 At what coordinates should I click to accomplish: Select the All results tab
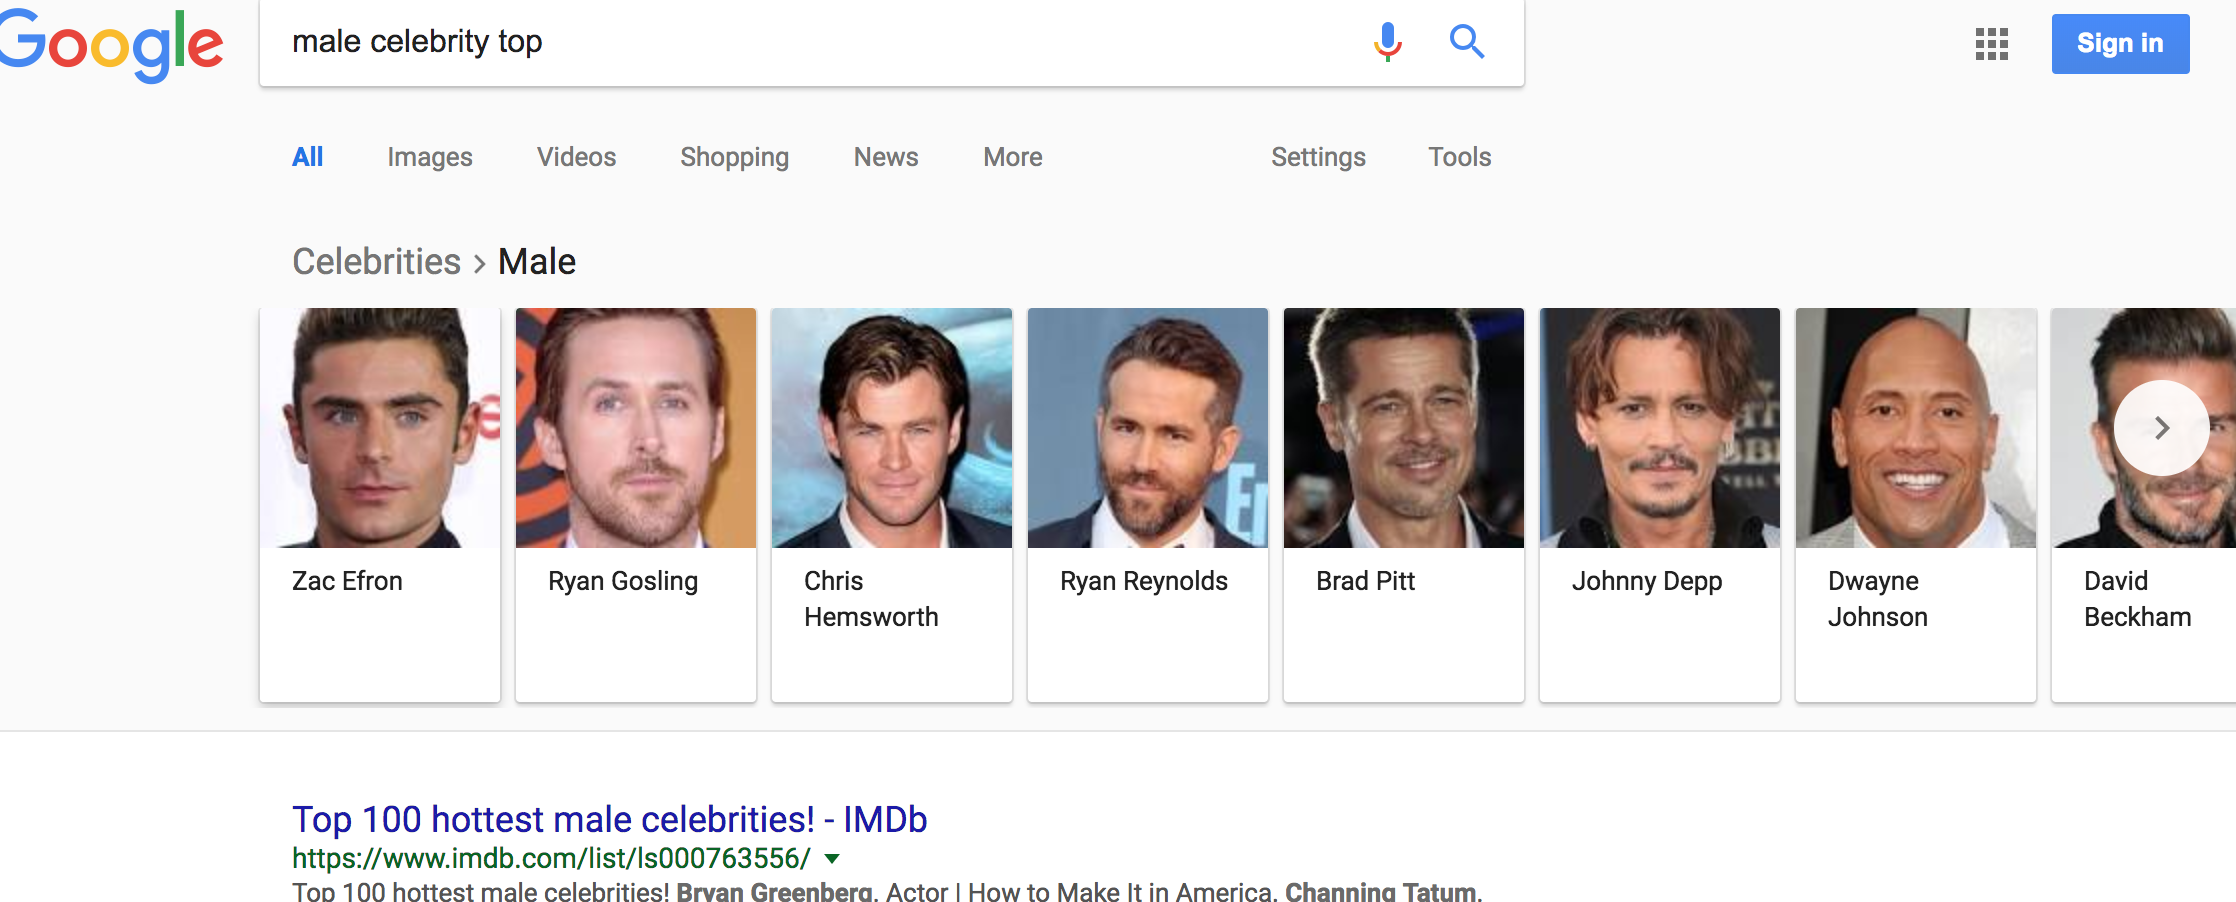coord(308,157)
